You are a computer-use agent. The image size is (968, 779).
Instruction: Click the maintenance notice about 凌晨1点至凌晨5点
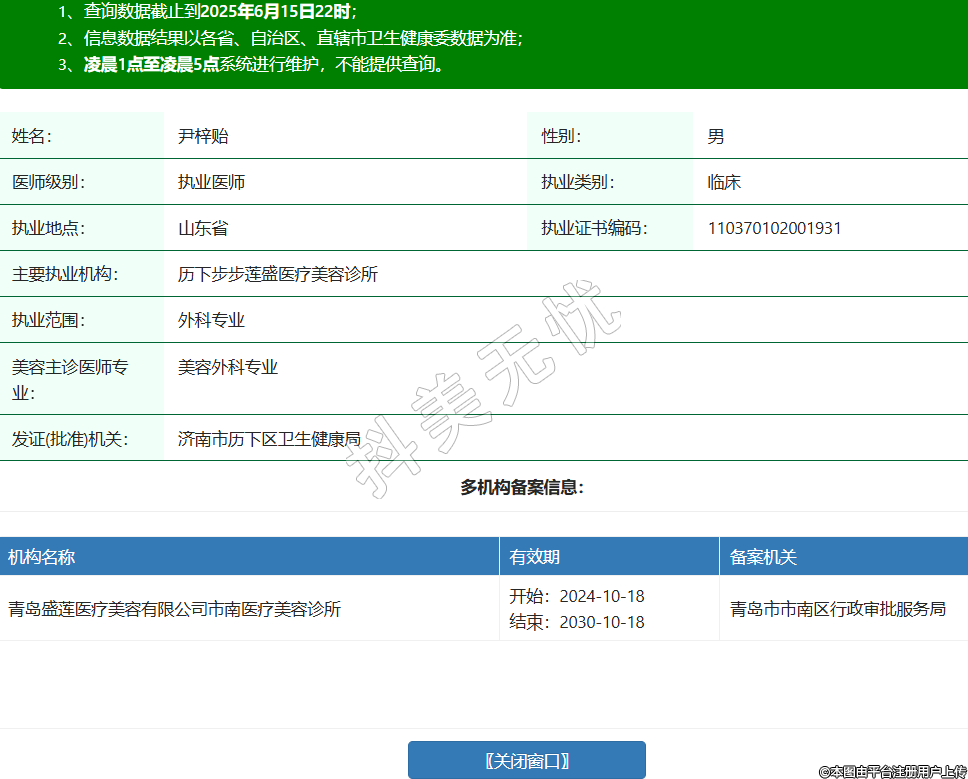250,65
